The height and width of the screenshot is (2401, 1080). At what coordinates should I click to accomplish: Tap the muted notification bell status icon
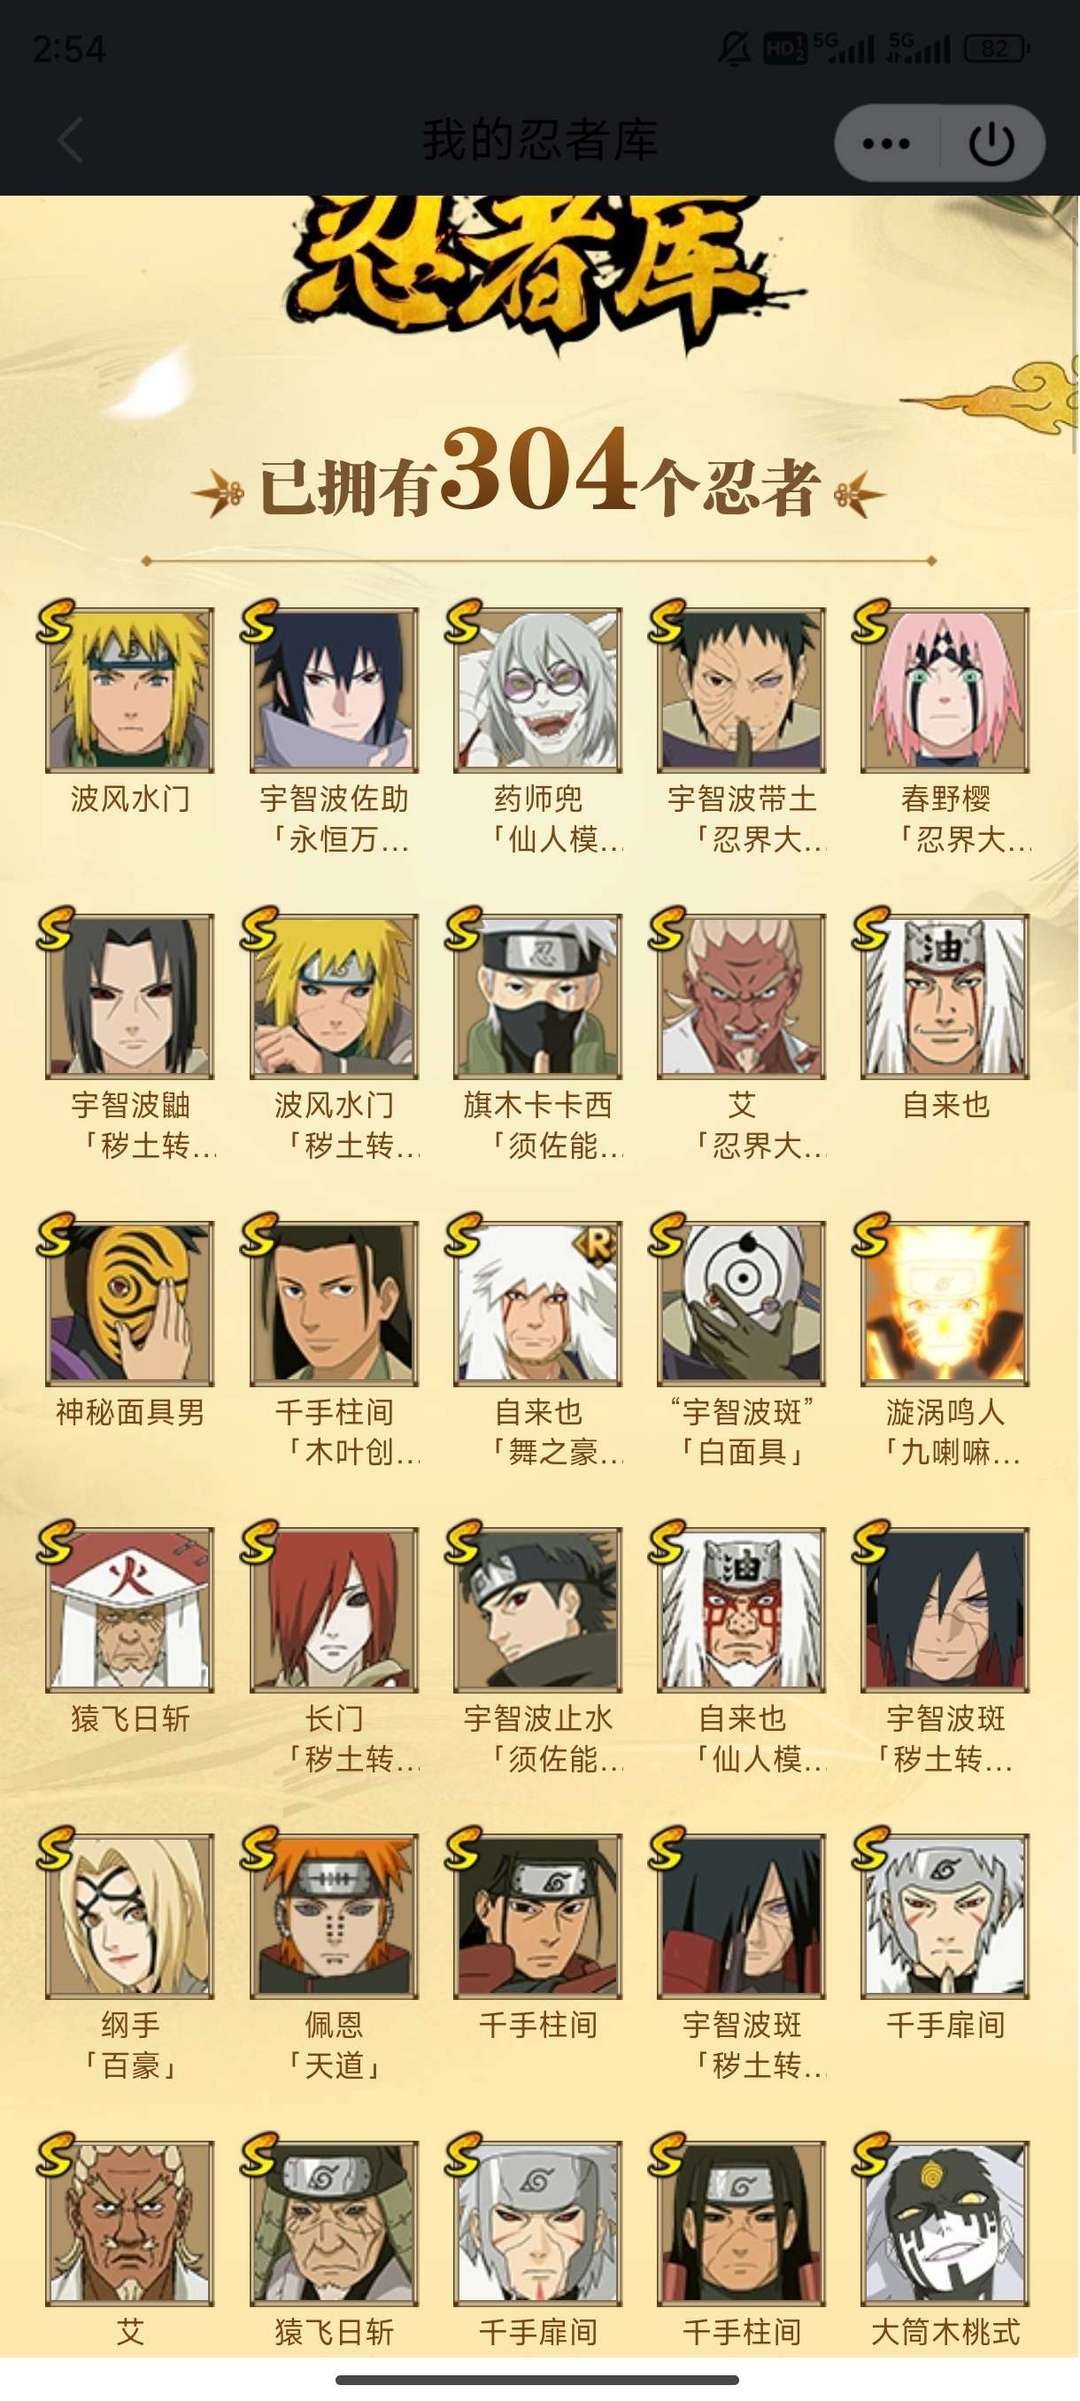coord(735,48)
